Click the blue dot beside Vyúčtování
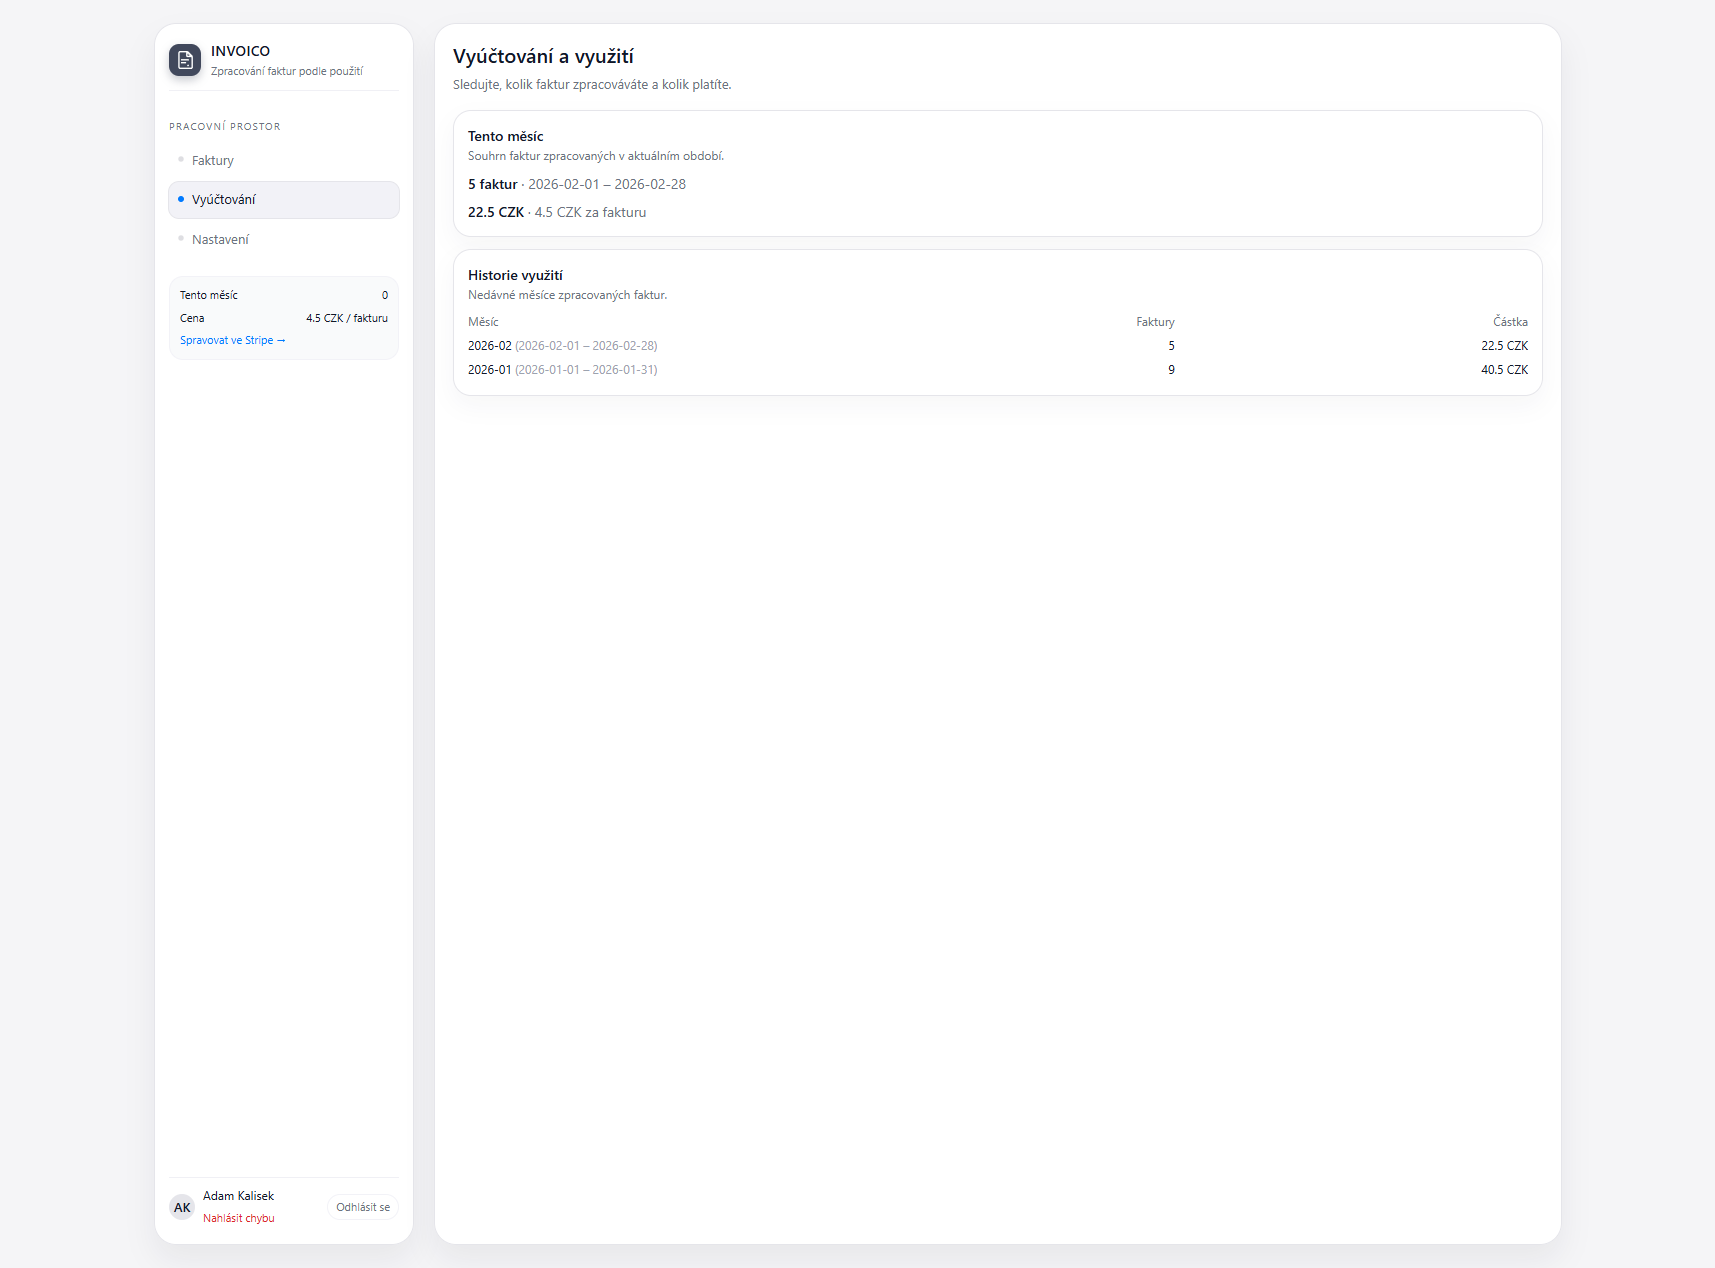1715x1268 pixels. (181, 200)
